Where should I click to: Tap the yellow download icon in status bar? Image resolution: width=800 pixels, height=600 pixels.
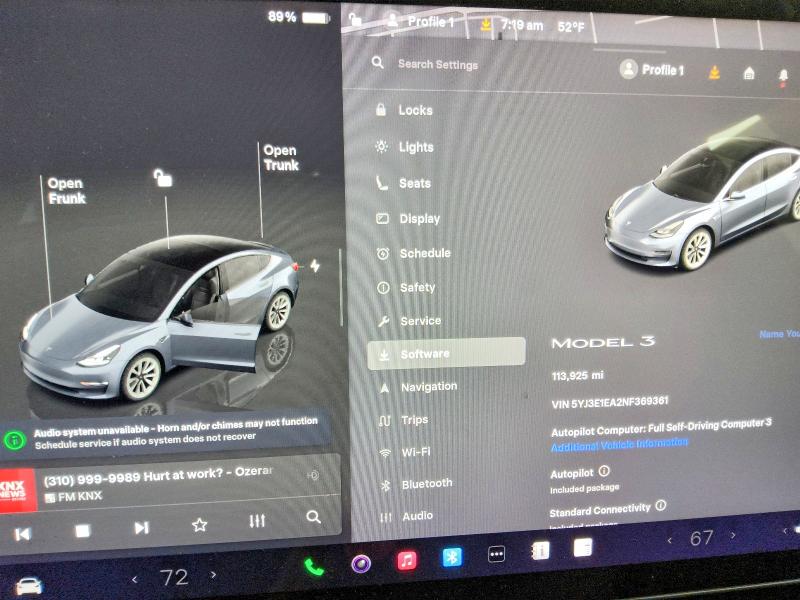pos(486,23)
